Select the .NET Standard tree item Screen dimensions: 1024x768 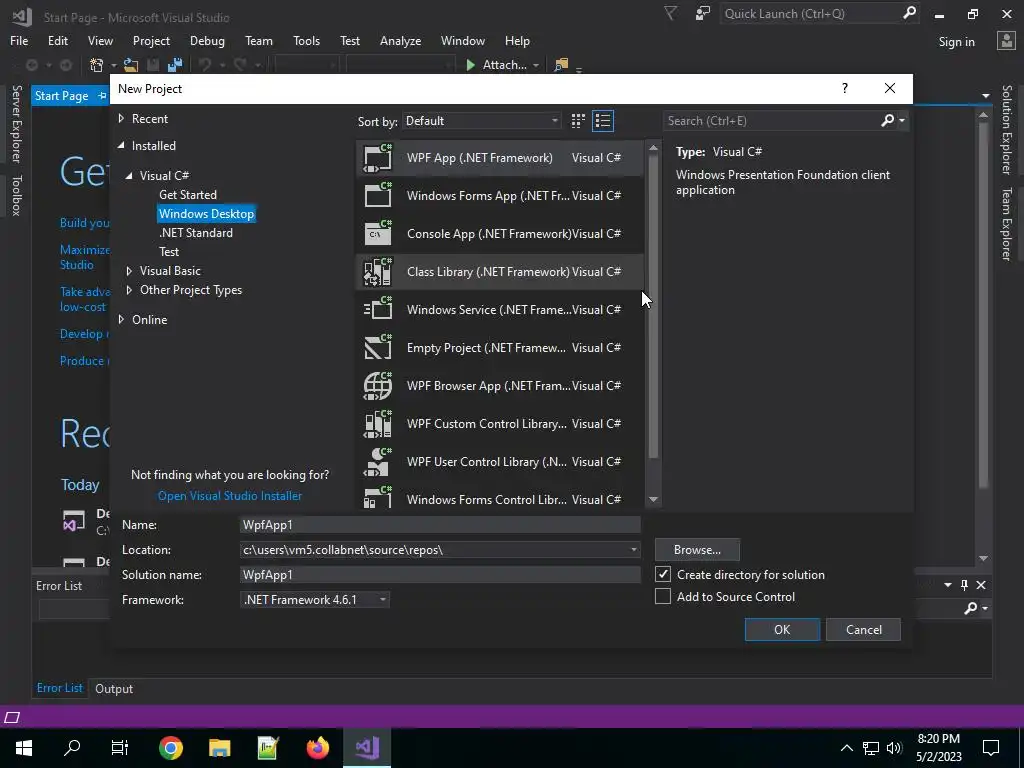pos(195,232)
